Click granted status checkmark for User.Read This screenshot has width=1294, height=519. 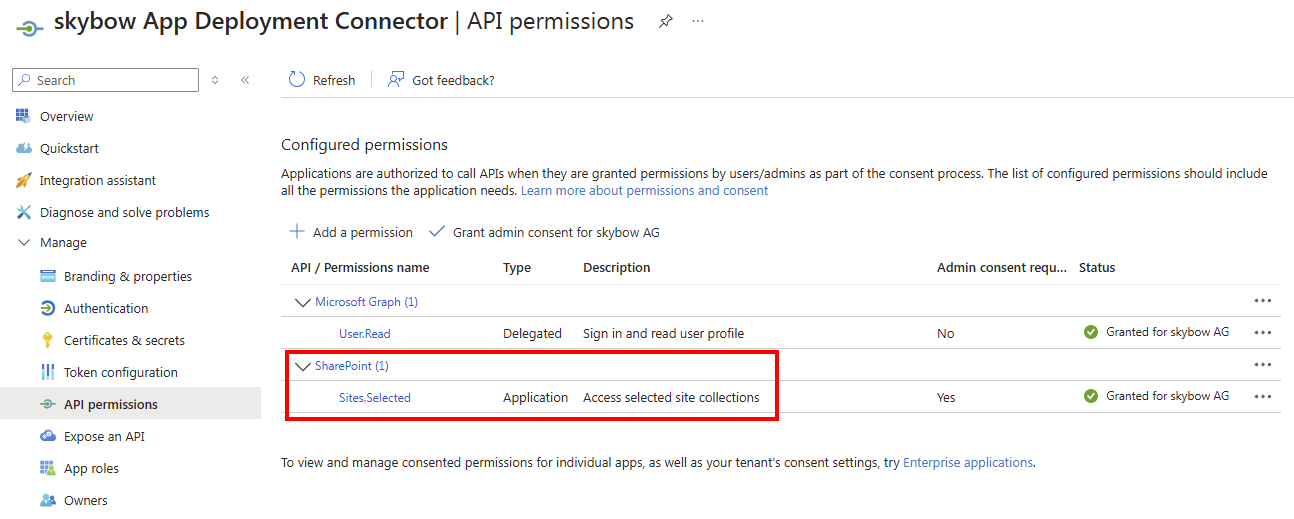[1091, 332]
